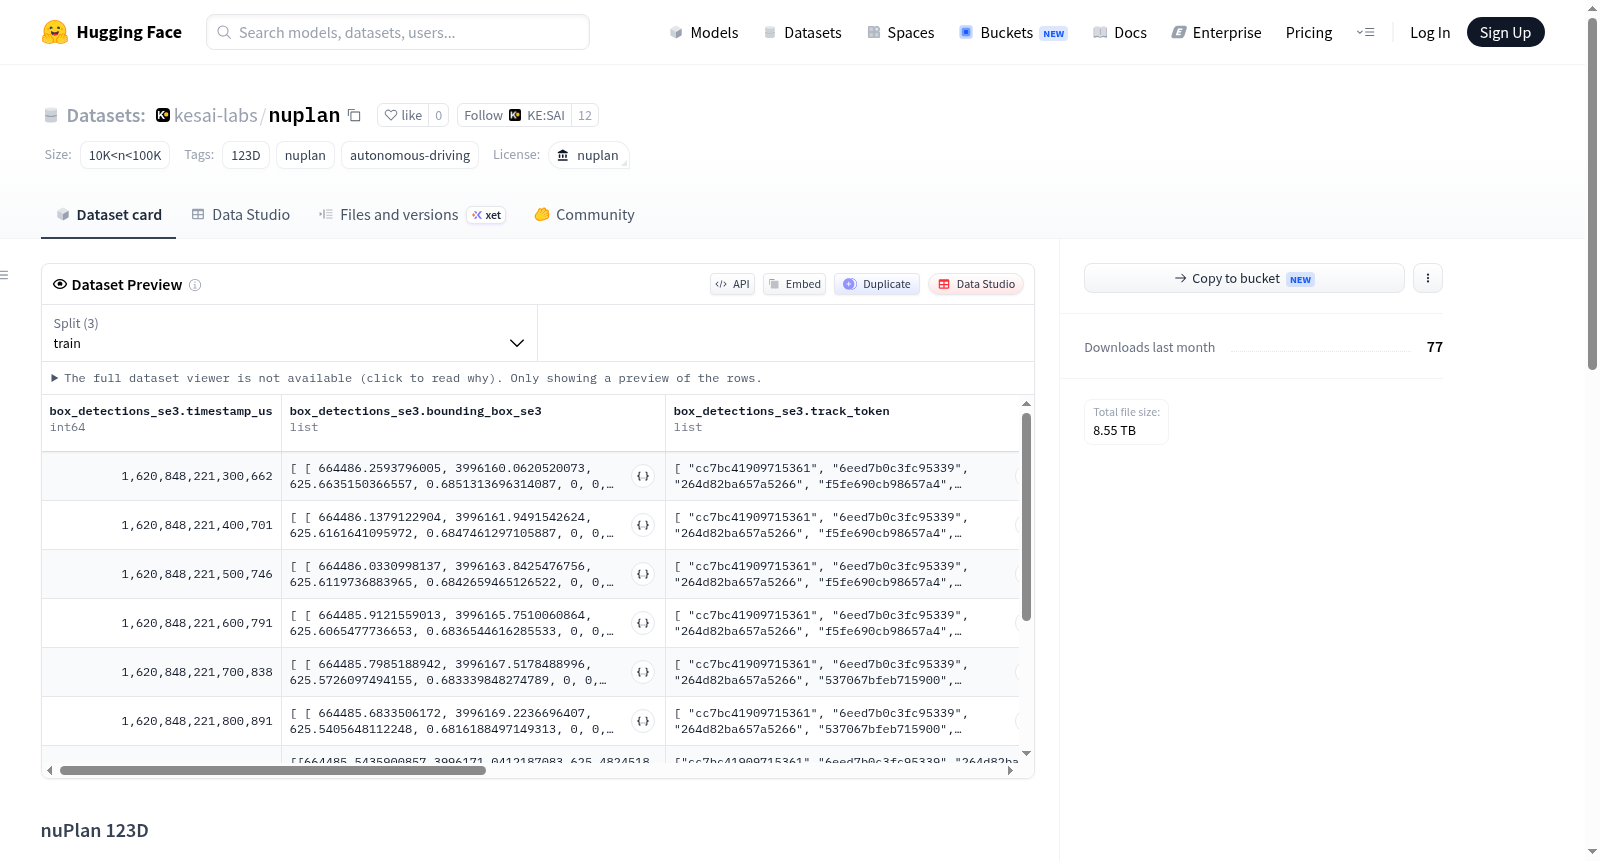The width and height of the screenshot is (1600, 861).
Task: Click the preview table scroll left arrow
Action: click(49, 771)
